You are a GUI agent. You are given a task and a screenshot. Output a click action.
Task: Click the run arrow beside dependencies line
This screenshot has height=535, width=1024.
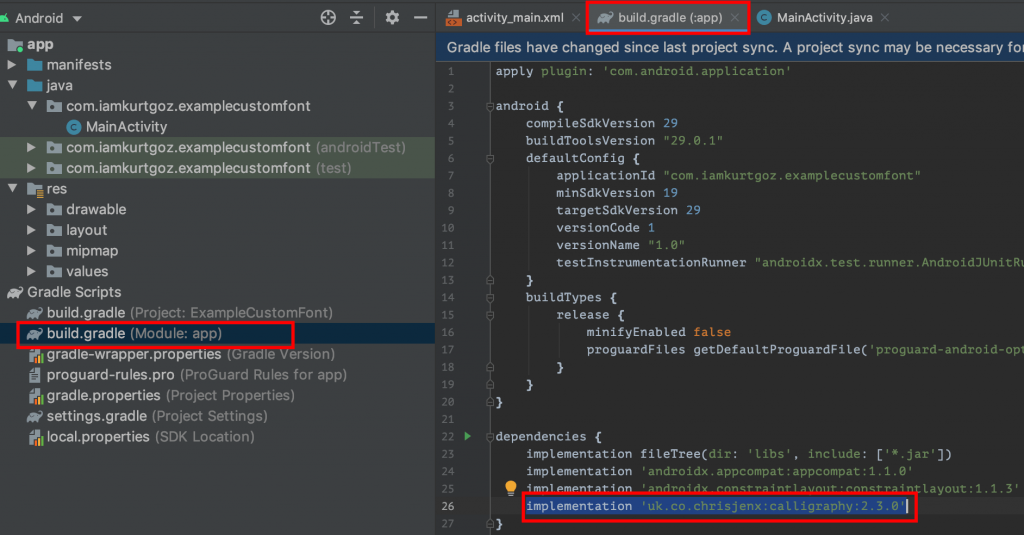(x=468, y=436)
